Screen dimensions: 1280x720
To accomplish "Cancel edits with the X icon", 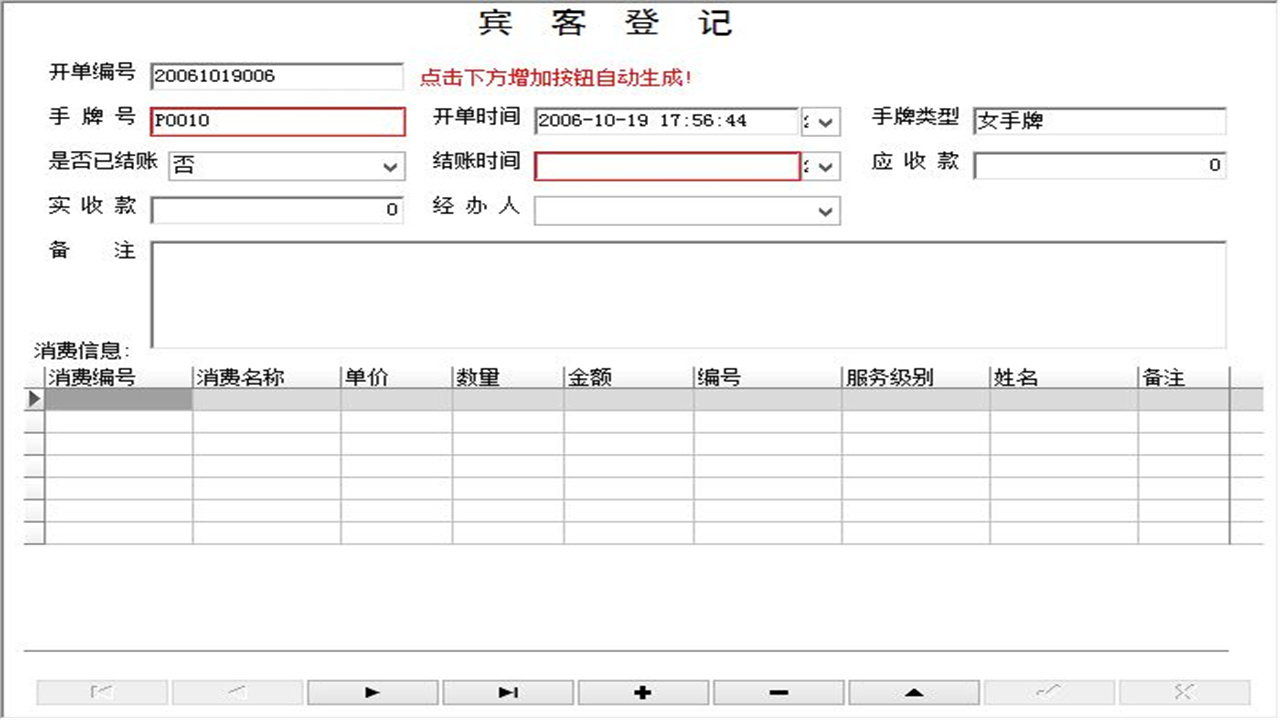I will click(x=1186, y=691).
